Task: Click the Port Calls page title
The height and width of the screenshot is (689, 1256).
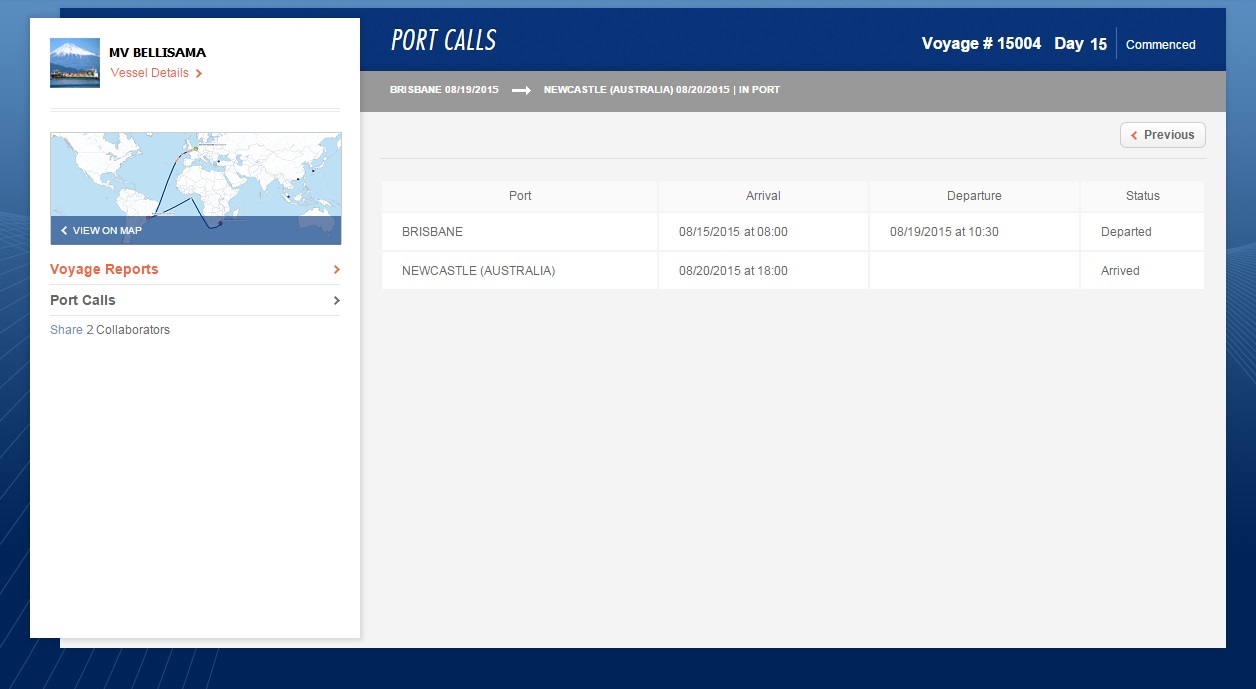Action: pos(443,40)
